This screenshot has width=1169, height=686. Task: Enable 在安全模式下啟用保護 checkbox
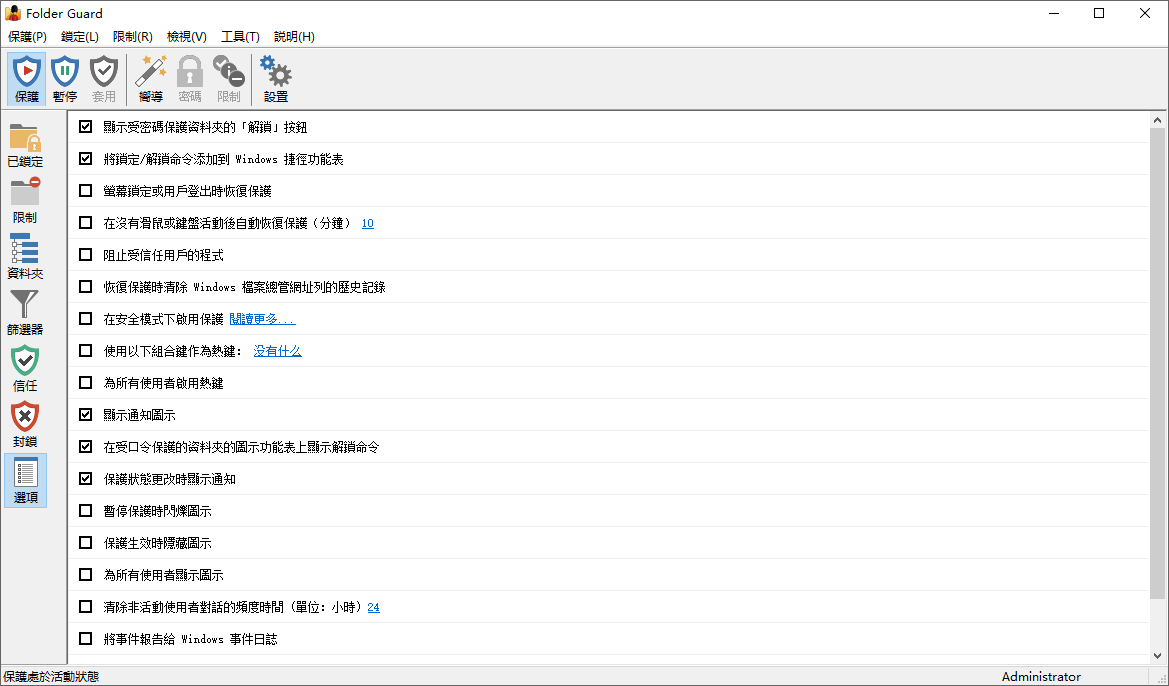[x=86, y=319]
